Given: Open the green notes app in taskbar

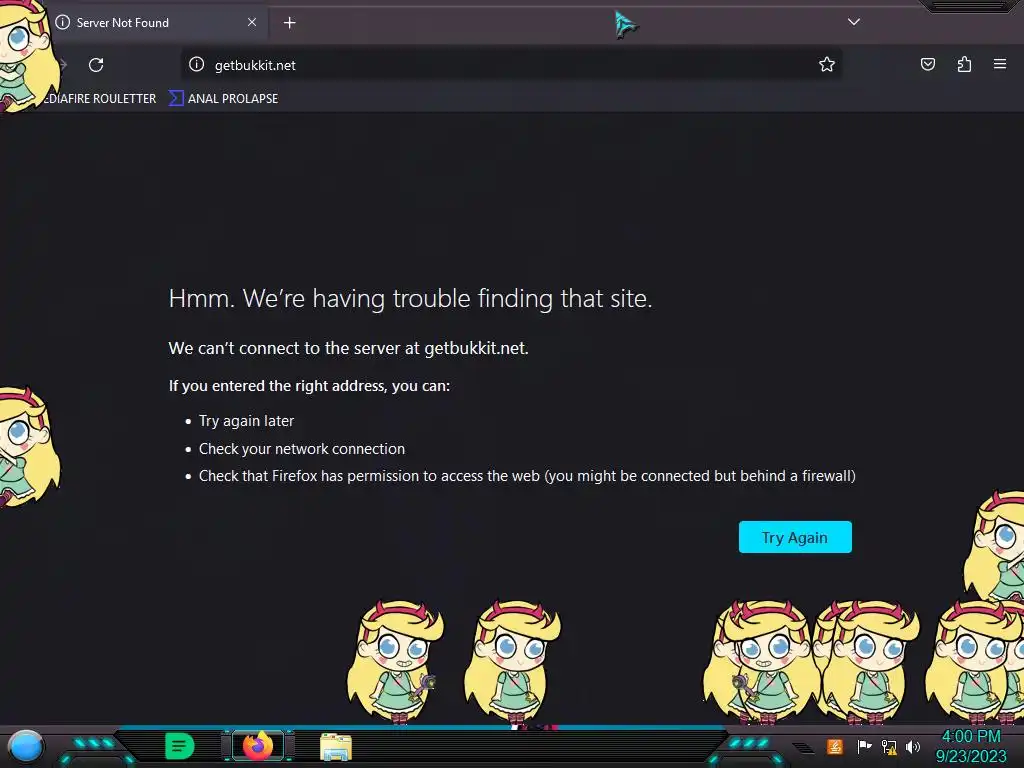Looking at the screenshot, I should (x=180, y=746).
